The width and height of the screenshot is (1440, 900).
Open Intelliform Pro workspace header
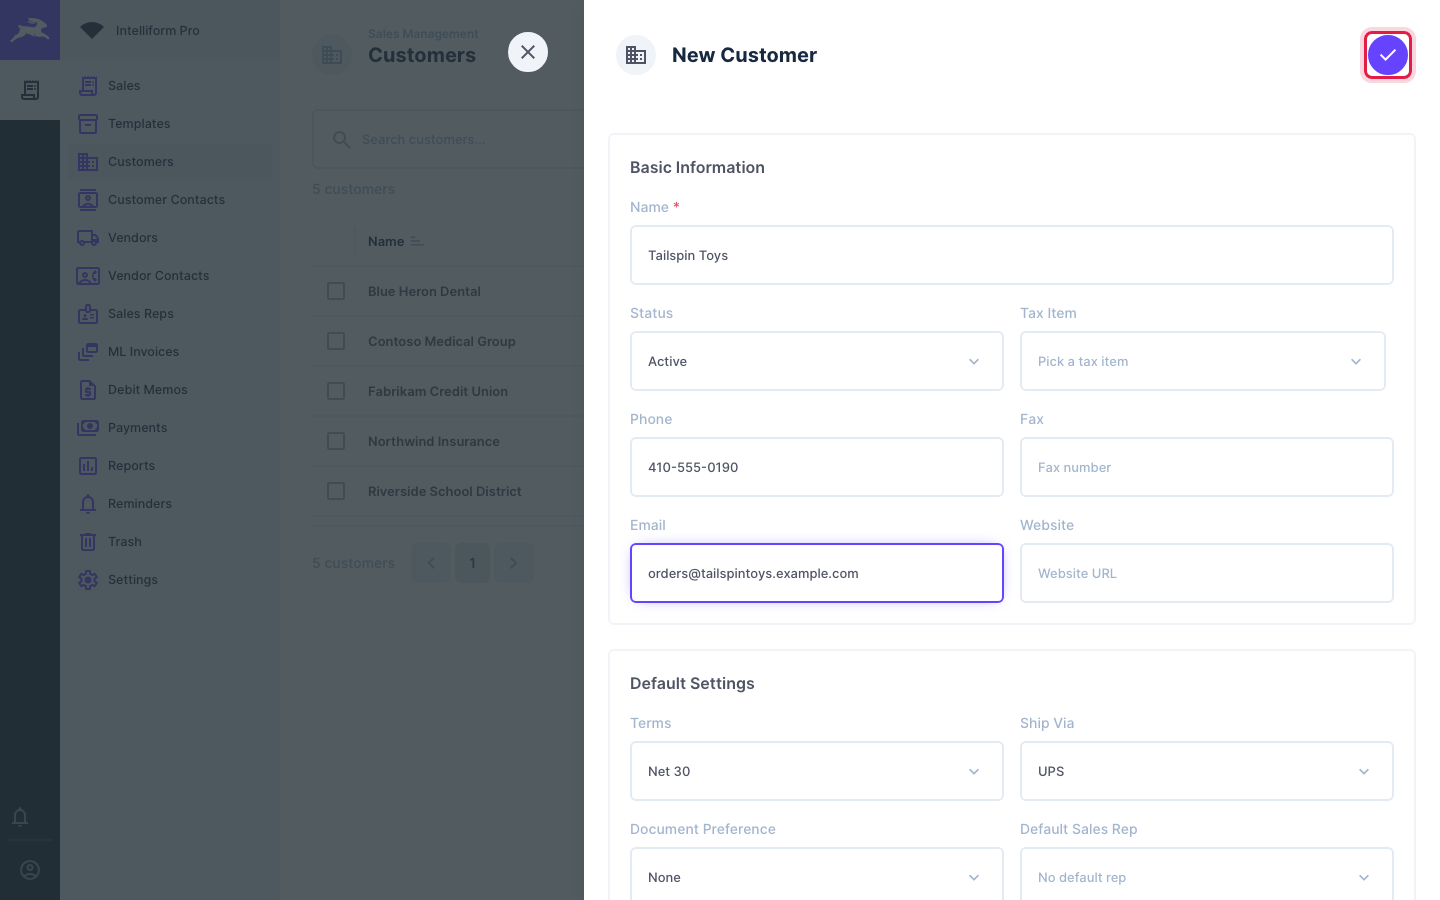click(x=170, y=30)
